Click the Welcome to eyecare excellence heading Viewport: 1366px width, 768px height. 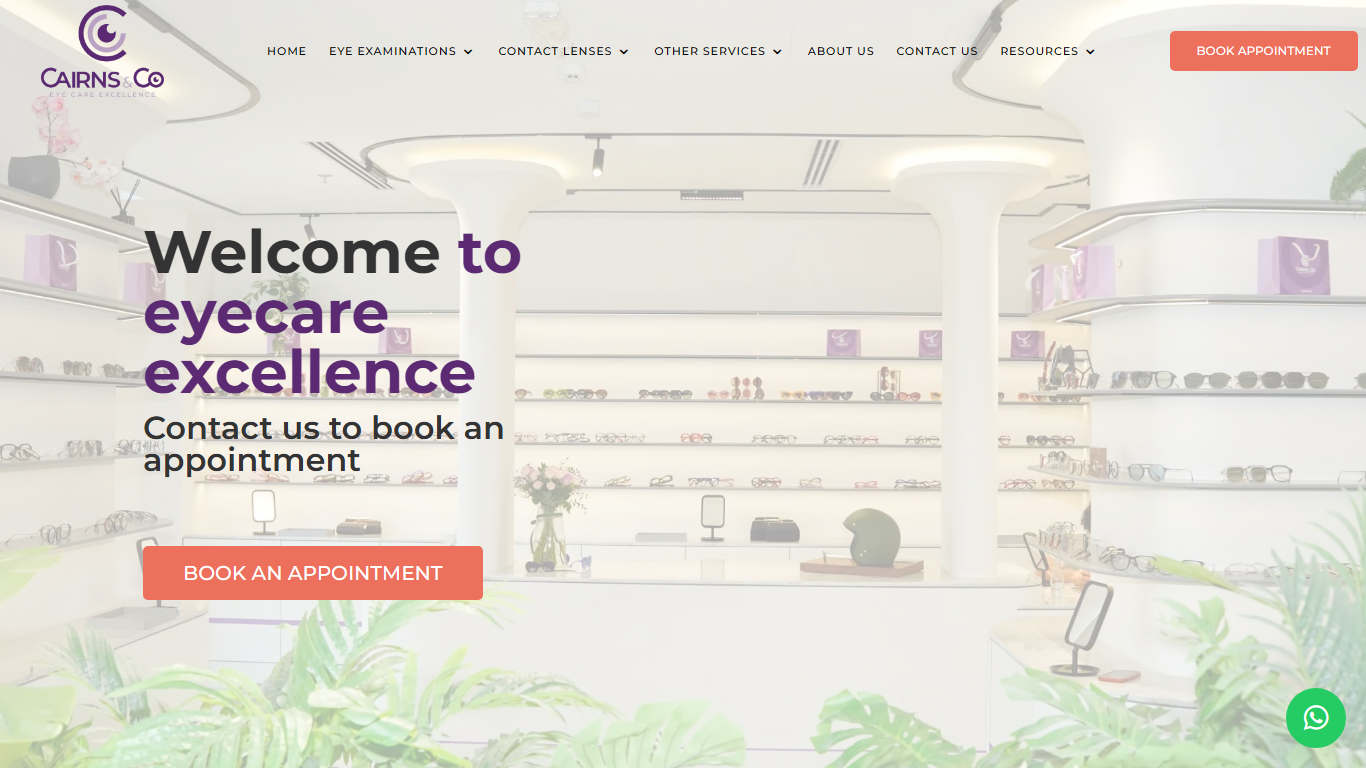[x=333, y=311]
